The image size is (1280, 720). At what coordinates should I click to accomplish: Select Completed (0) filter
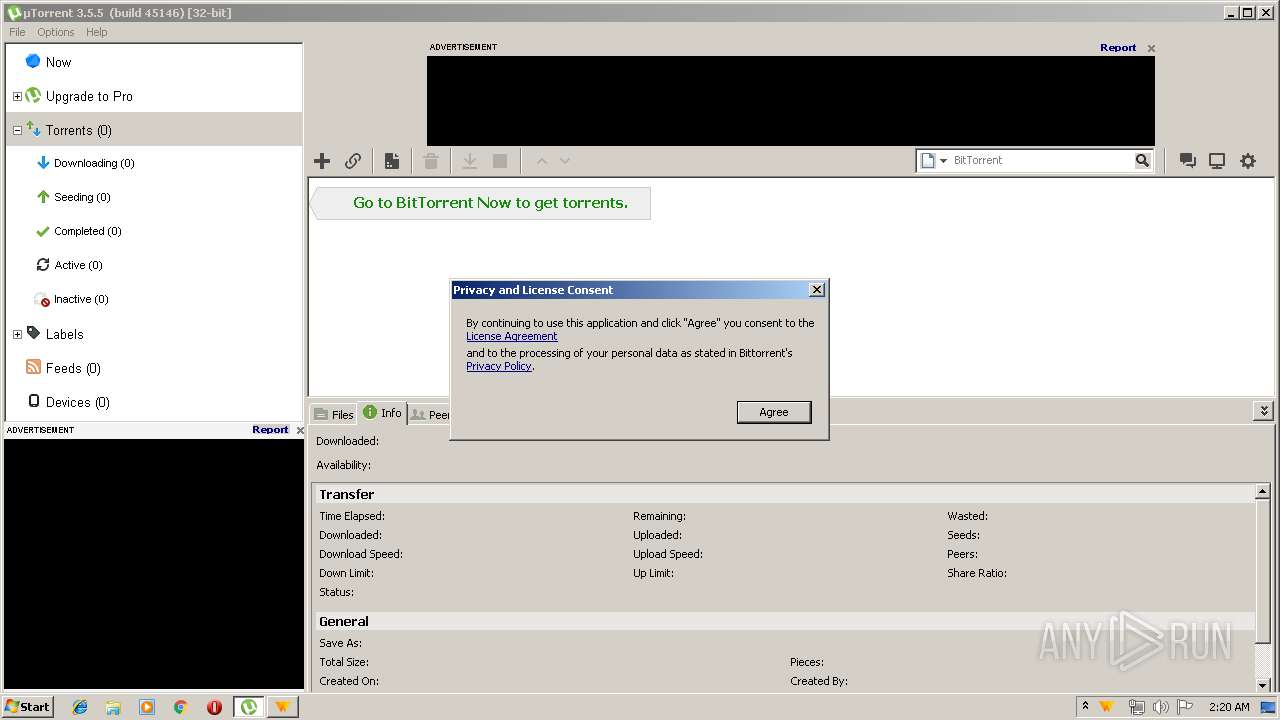pos(154,231)
